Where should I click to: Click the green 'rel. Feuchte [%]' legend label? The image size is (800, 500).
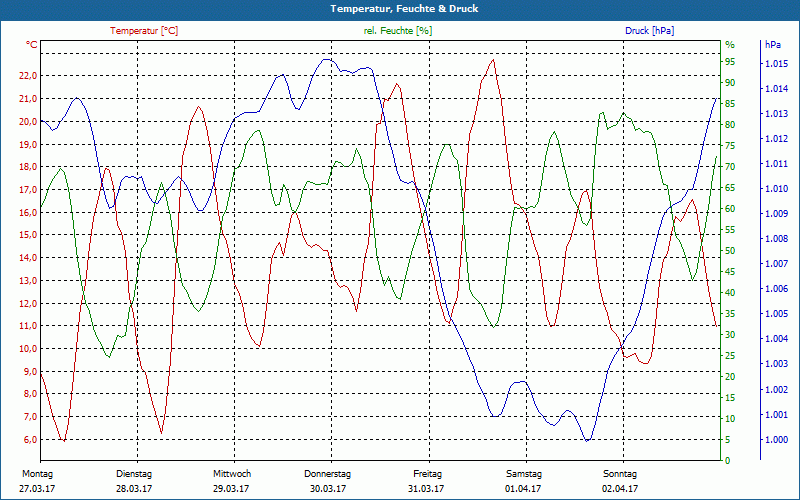coord(397,31)
